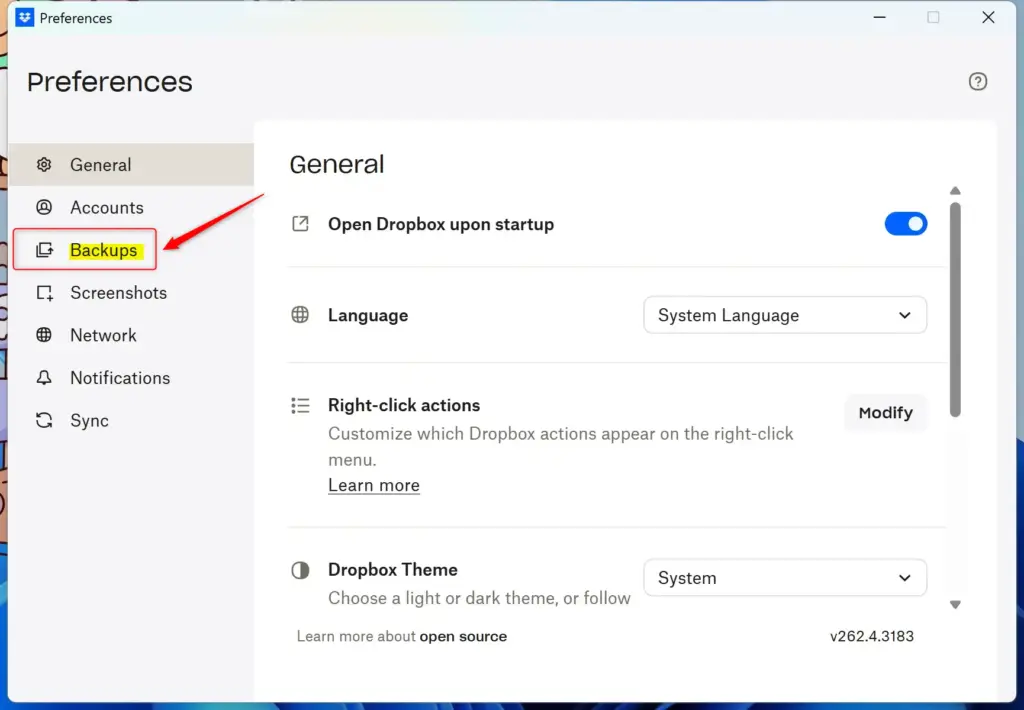1024x710 pixels.
Task: Click the help question mark icon
Action: 978,82
